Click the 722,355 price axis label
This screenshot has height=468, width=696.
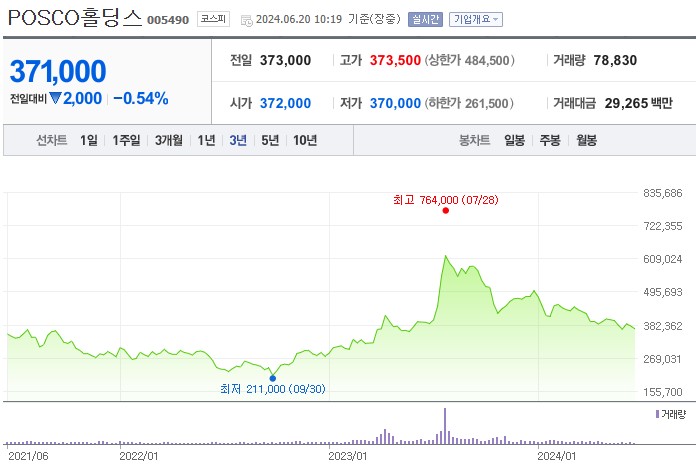click(662, 226)
